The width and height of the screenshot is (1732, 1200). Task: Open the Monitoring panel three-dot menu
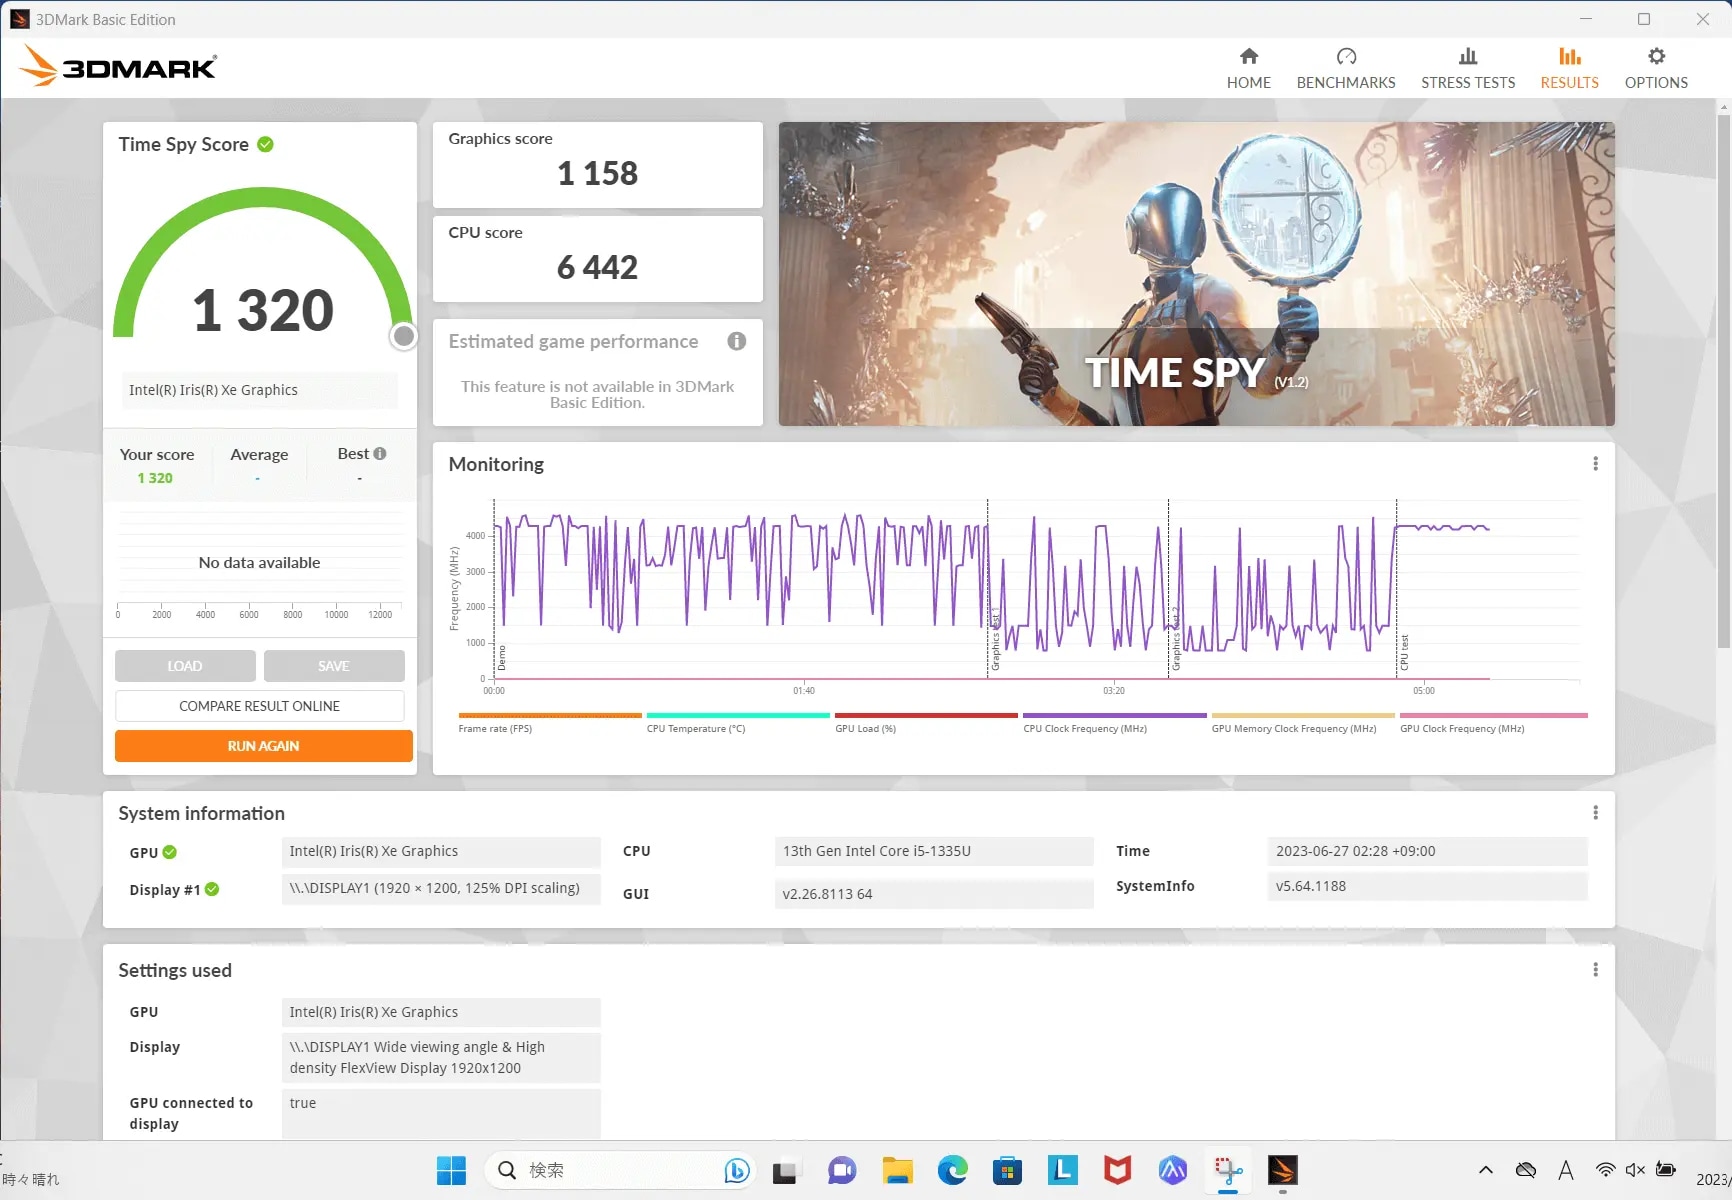pyautogui.click(x=1595, y=464)
